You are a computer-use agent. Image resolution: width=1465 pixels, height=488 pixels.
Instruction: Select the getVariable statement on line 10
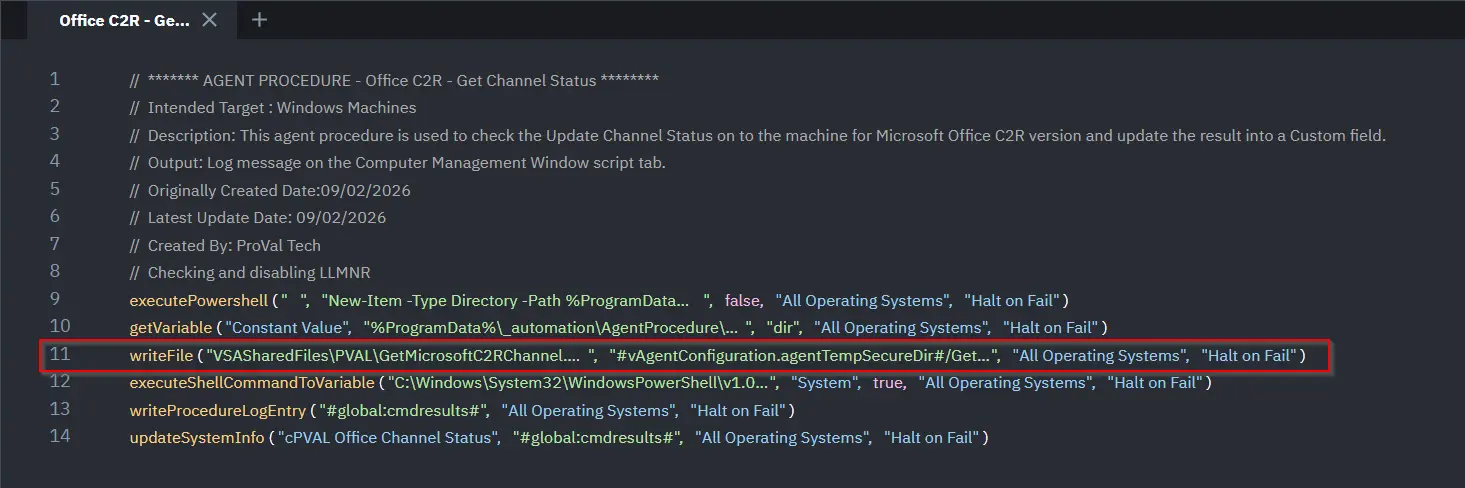click(171, 327)
